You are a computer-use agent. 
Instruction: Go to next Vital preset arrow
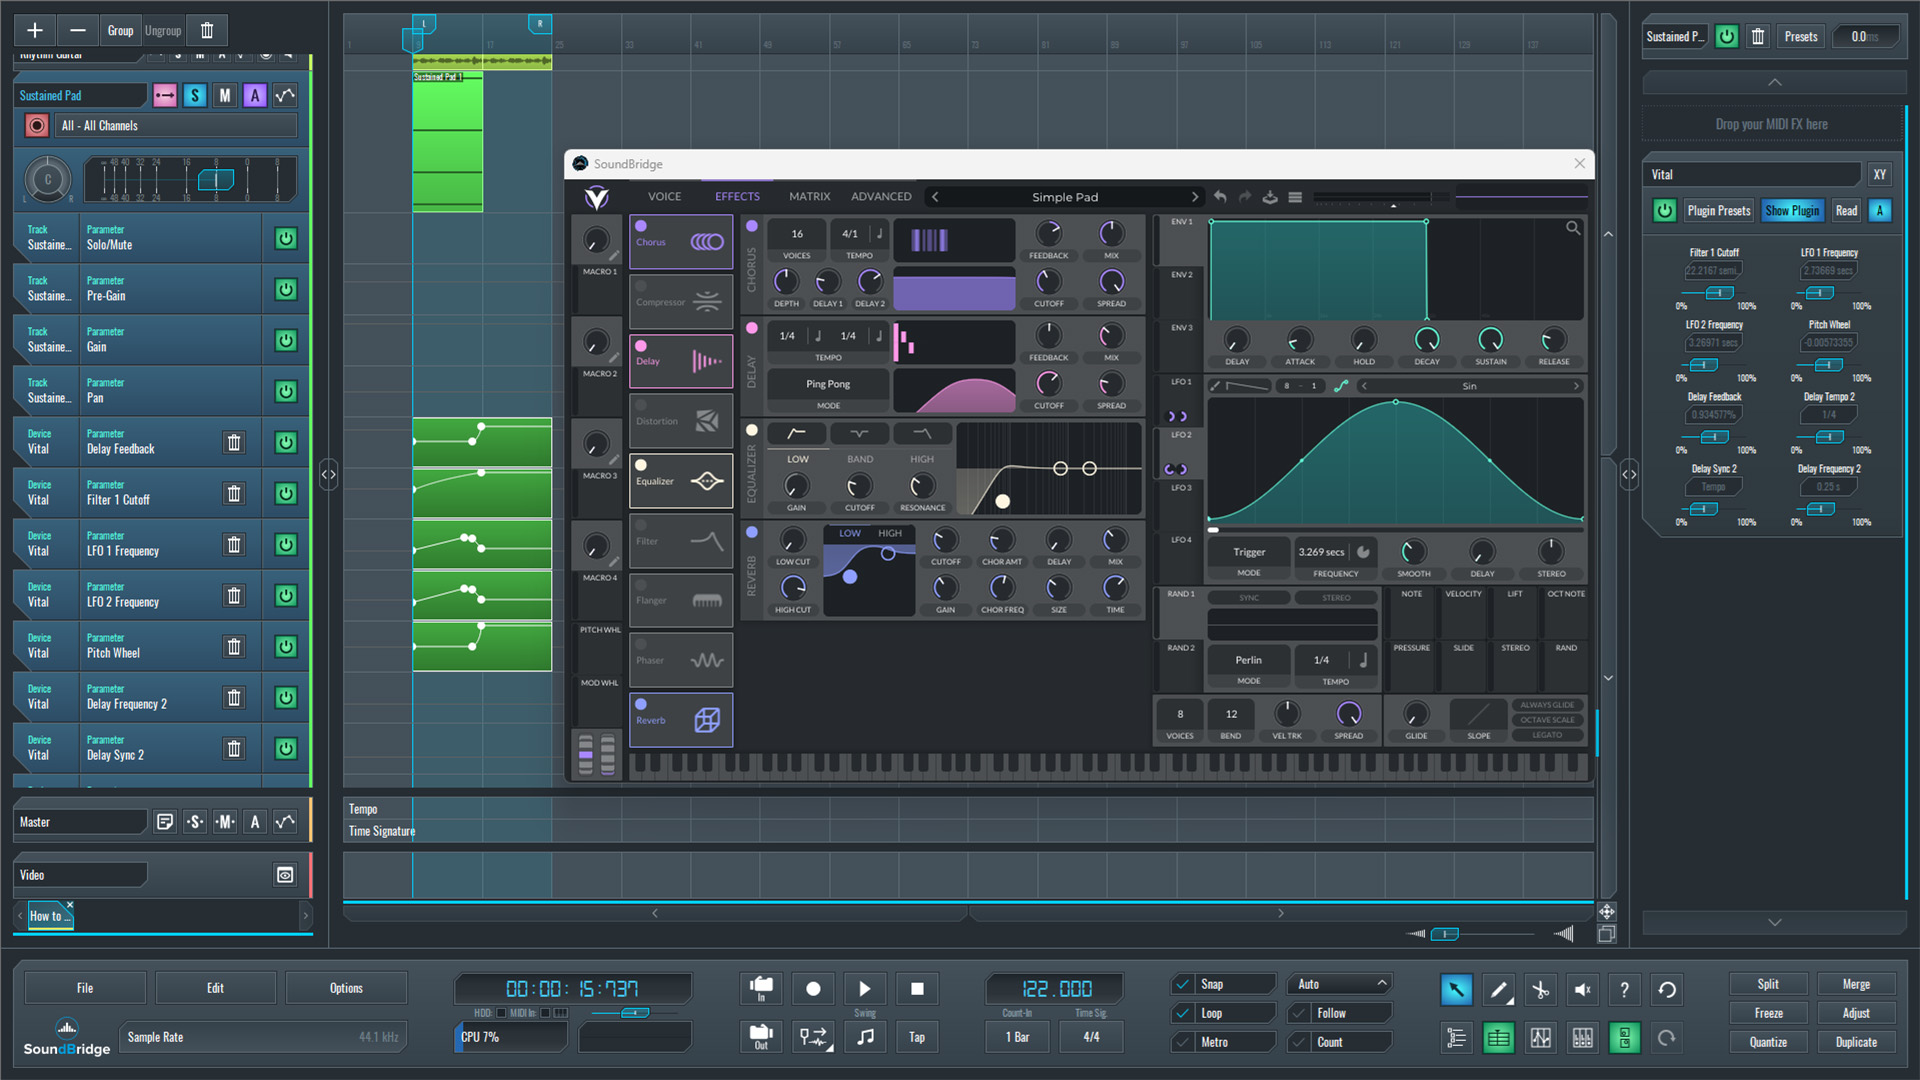pos(1194,197)
